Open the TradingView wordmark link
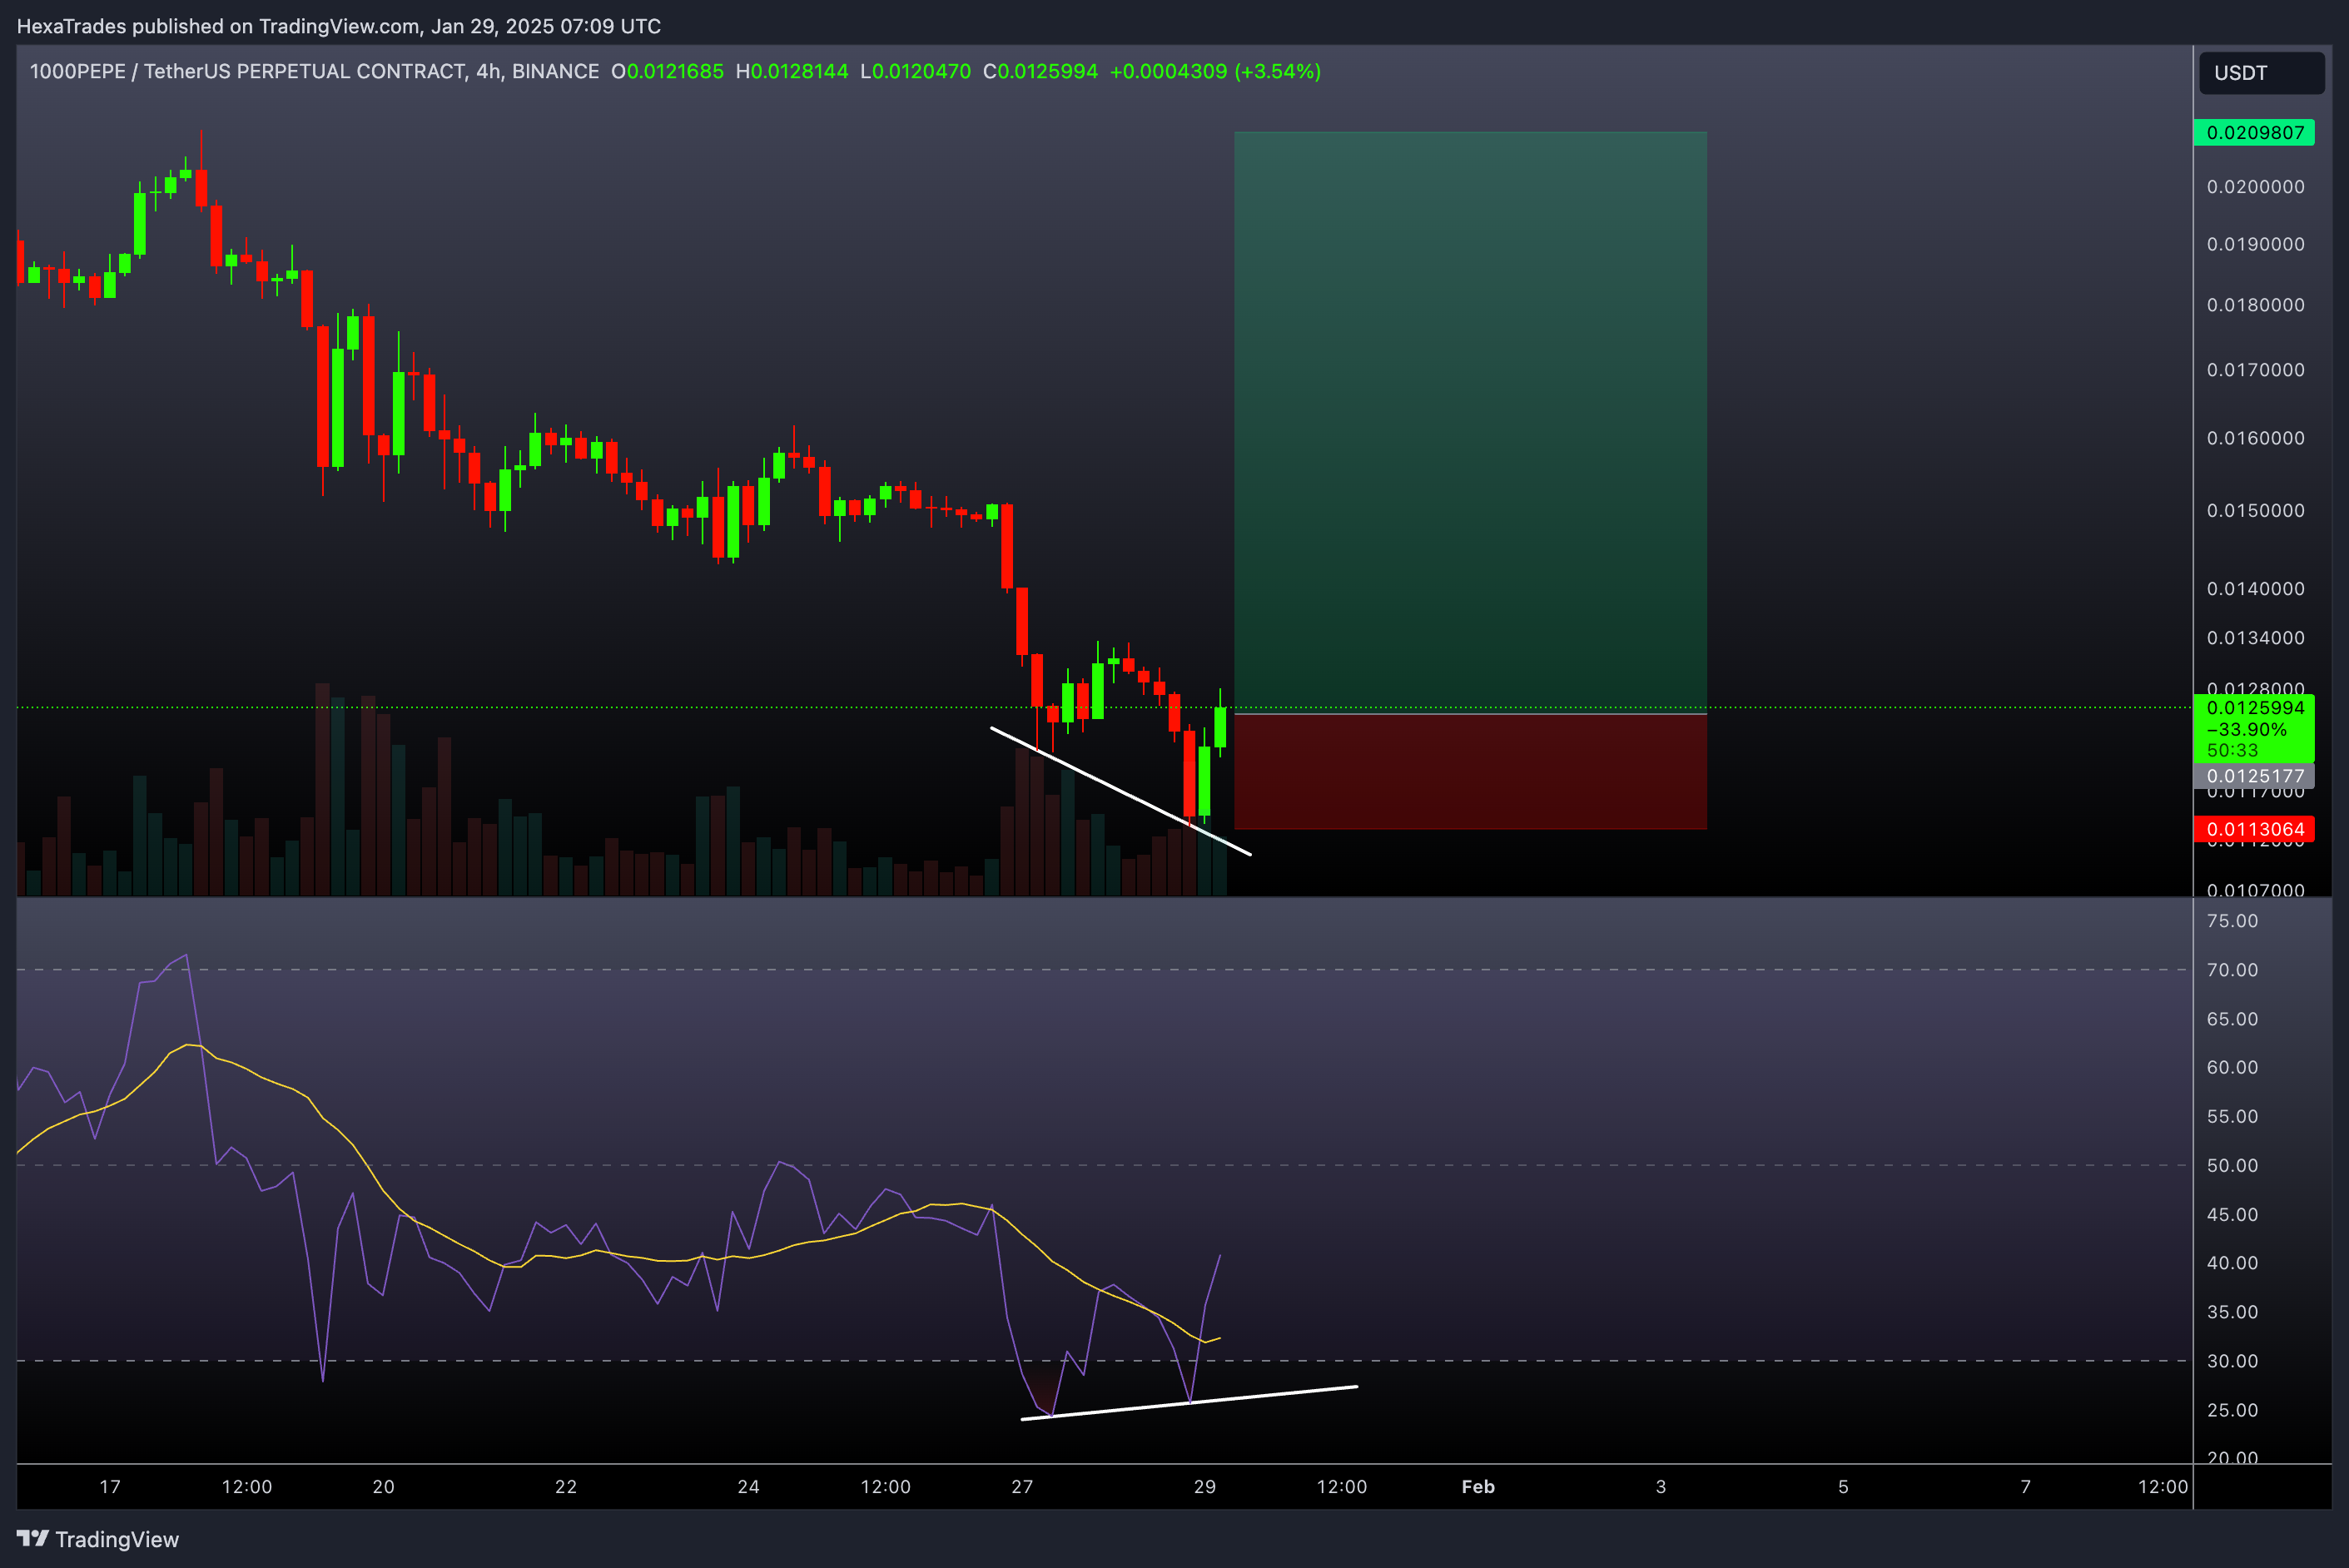 coord(117,1539)
